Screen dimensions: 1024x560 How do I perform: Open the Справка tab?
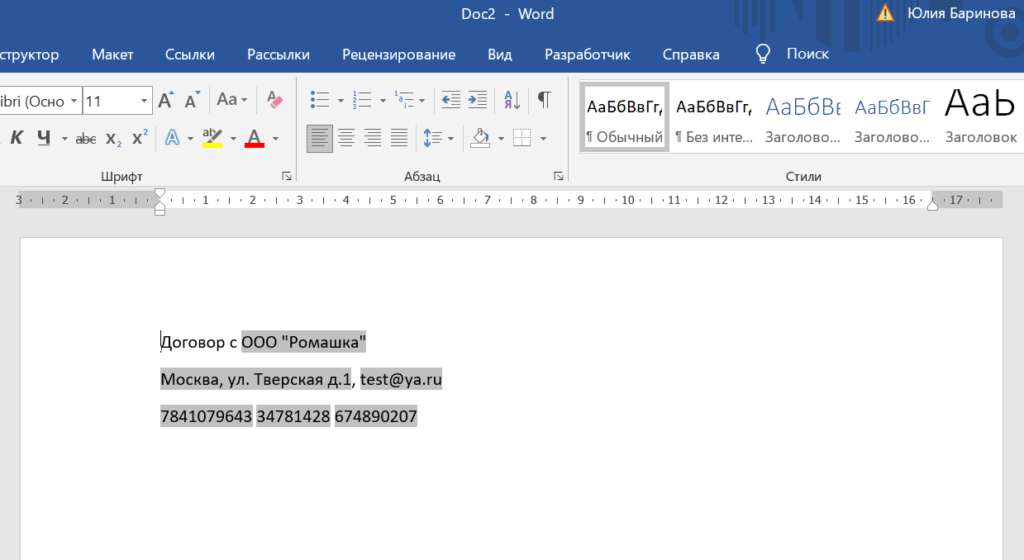point(691,54)
